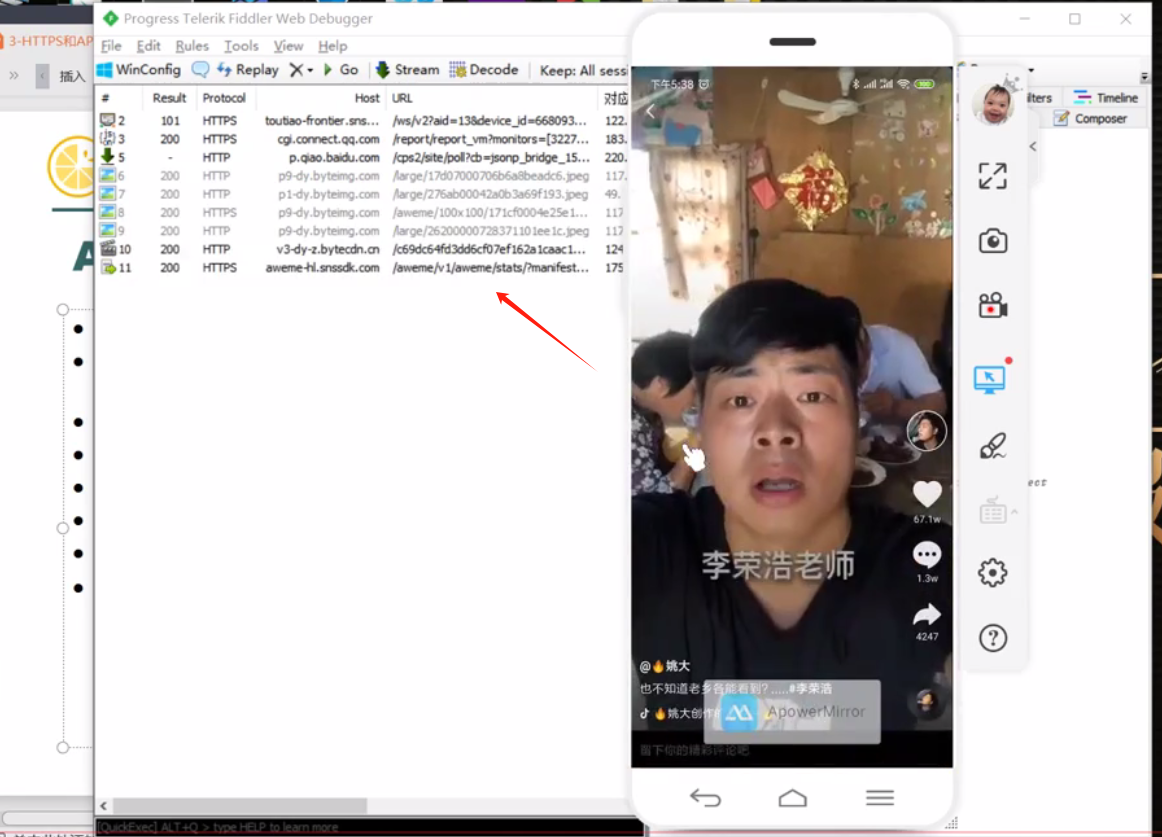Screen dimensions: 1162x837
Task: Take a screenshot with ApowerMirror camera icon
Action: click(x=992, y=241)
